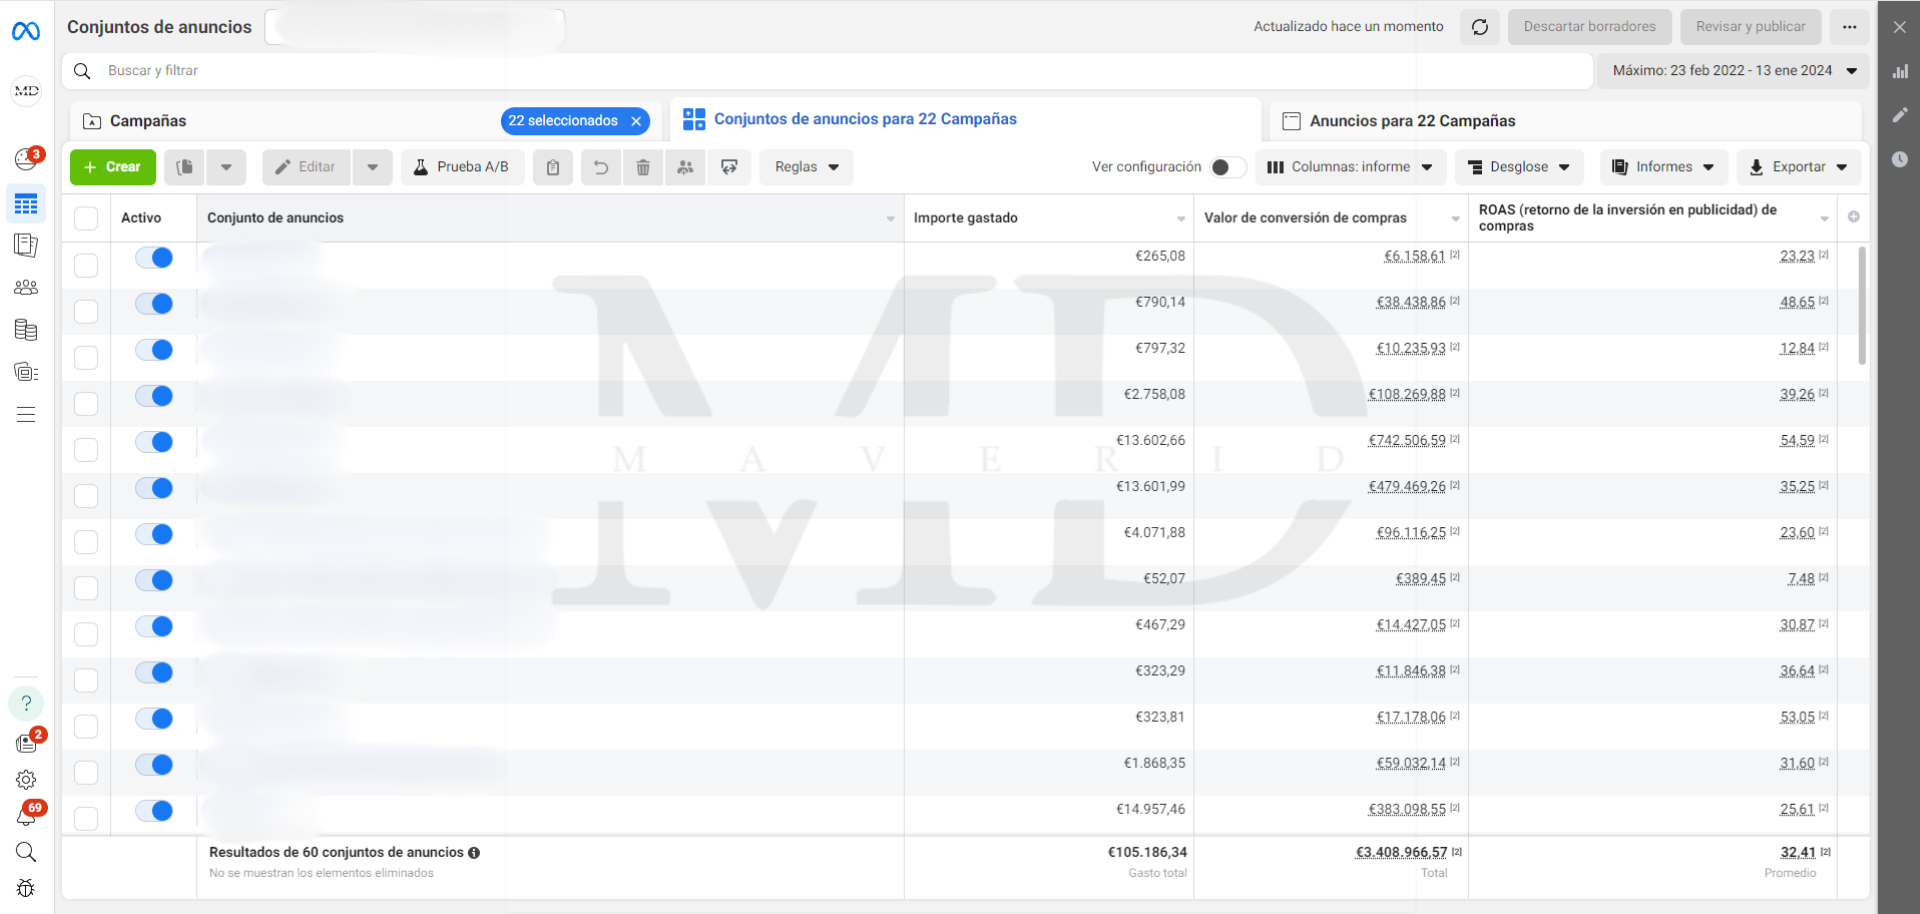Open the date range selector dropdown
Image resolution: width=1920 pixels, height=914 pixels.
[x=1733, y=71]
